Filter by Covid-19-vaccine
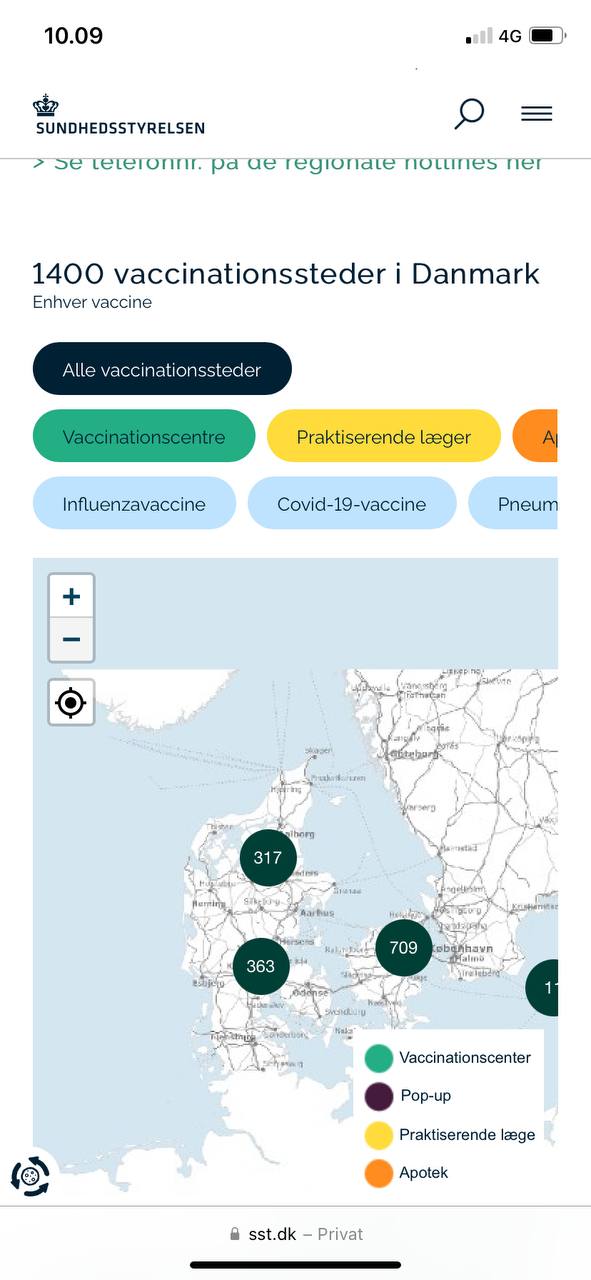The height and width of the screenshot is (1280, 591). 352,504
